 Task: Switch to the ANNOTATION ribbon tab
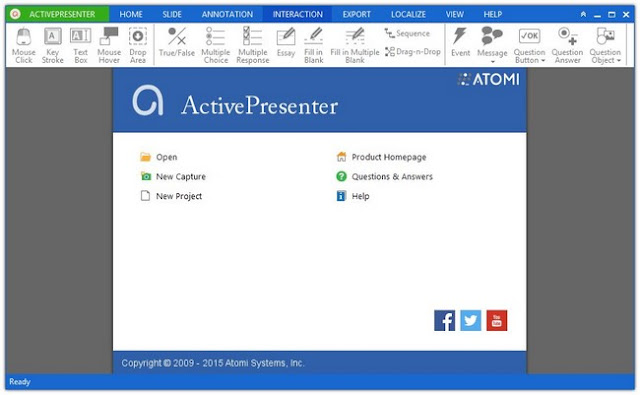tap(227, 14)
